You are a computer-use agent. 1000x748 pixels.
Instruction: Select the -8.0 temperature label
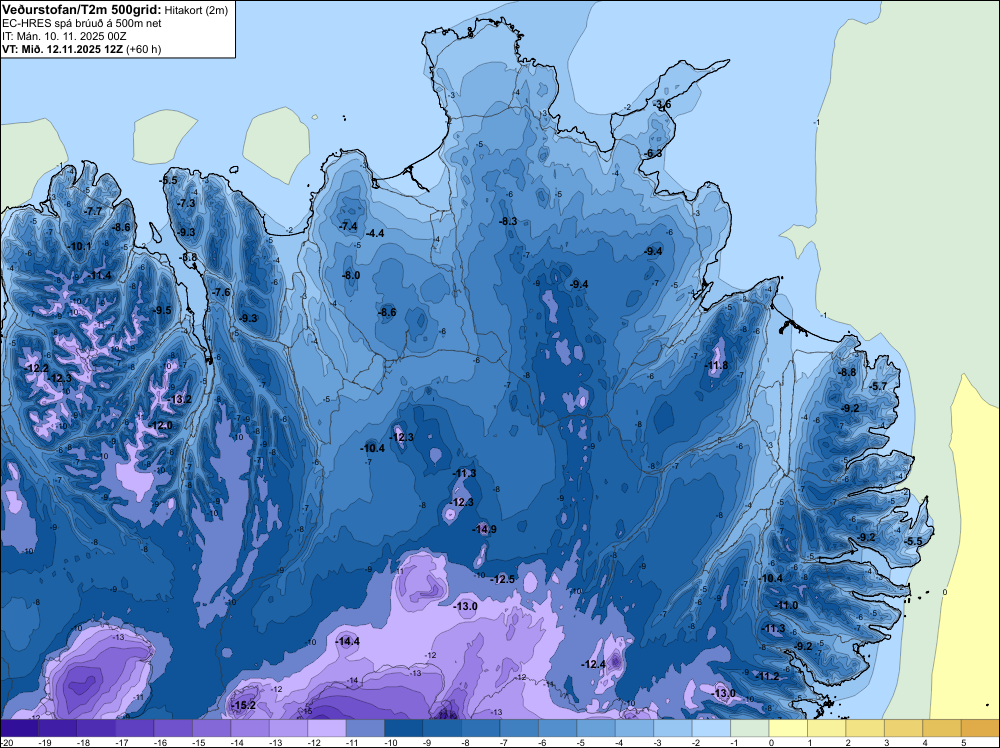(350, 275)
